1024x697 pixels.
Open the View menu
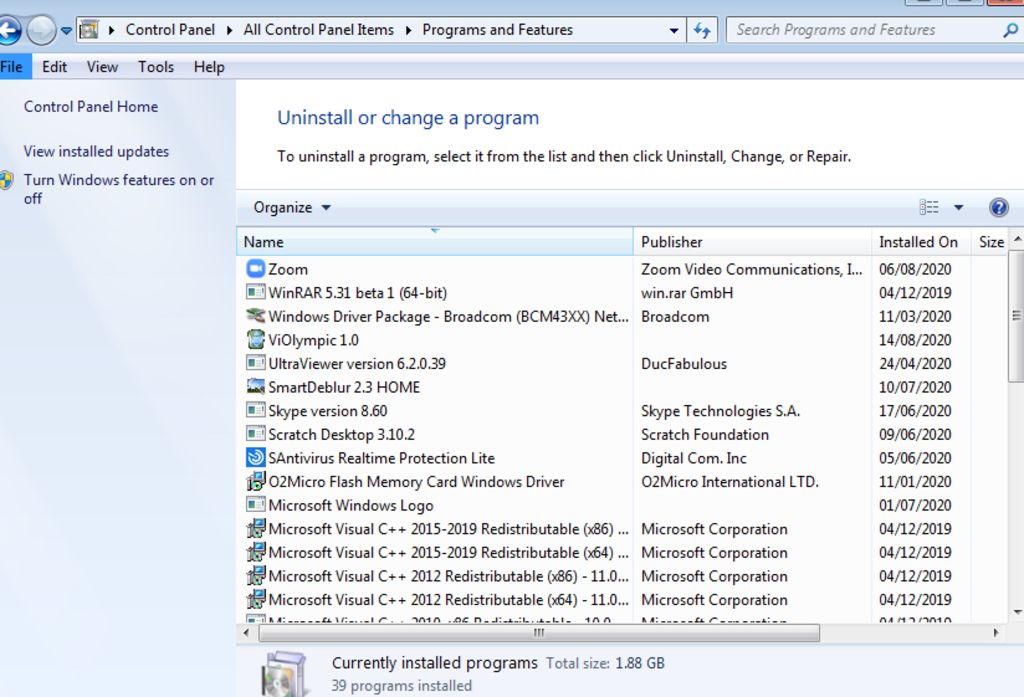point(103,67)
